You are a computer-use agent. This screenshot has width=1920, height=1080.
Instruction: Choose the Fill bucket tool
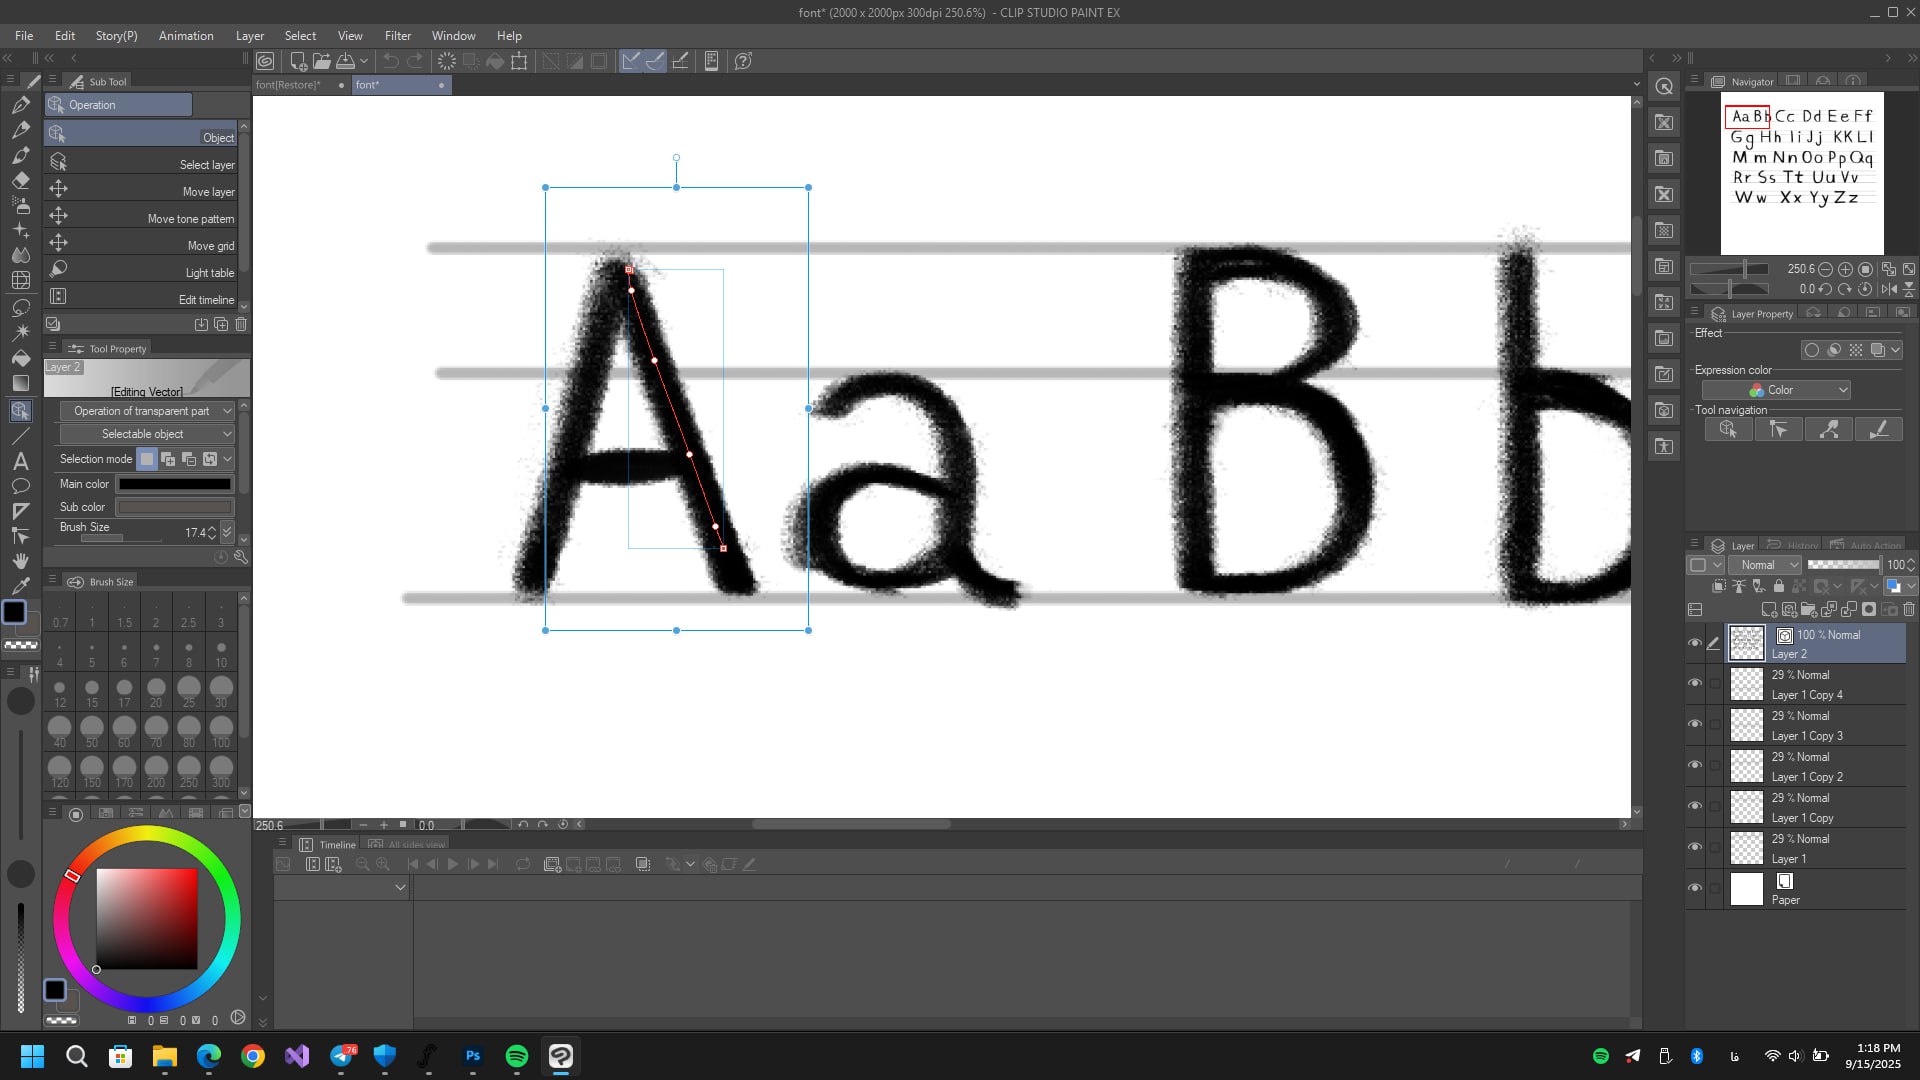pos(20,358)
